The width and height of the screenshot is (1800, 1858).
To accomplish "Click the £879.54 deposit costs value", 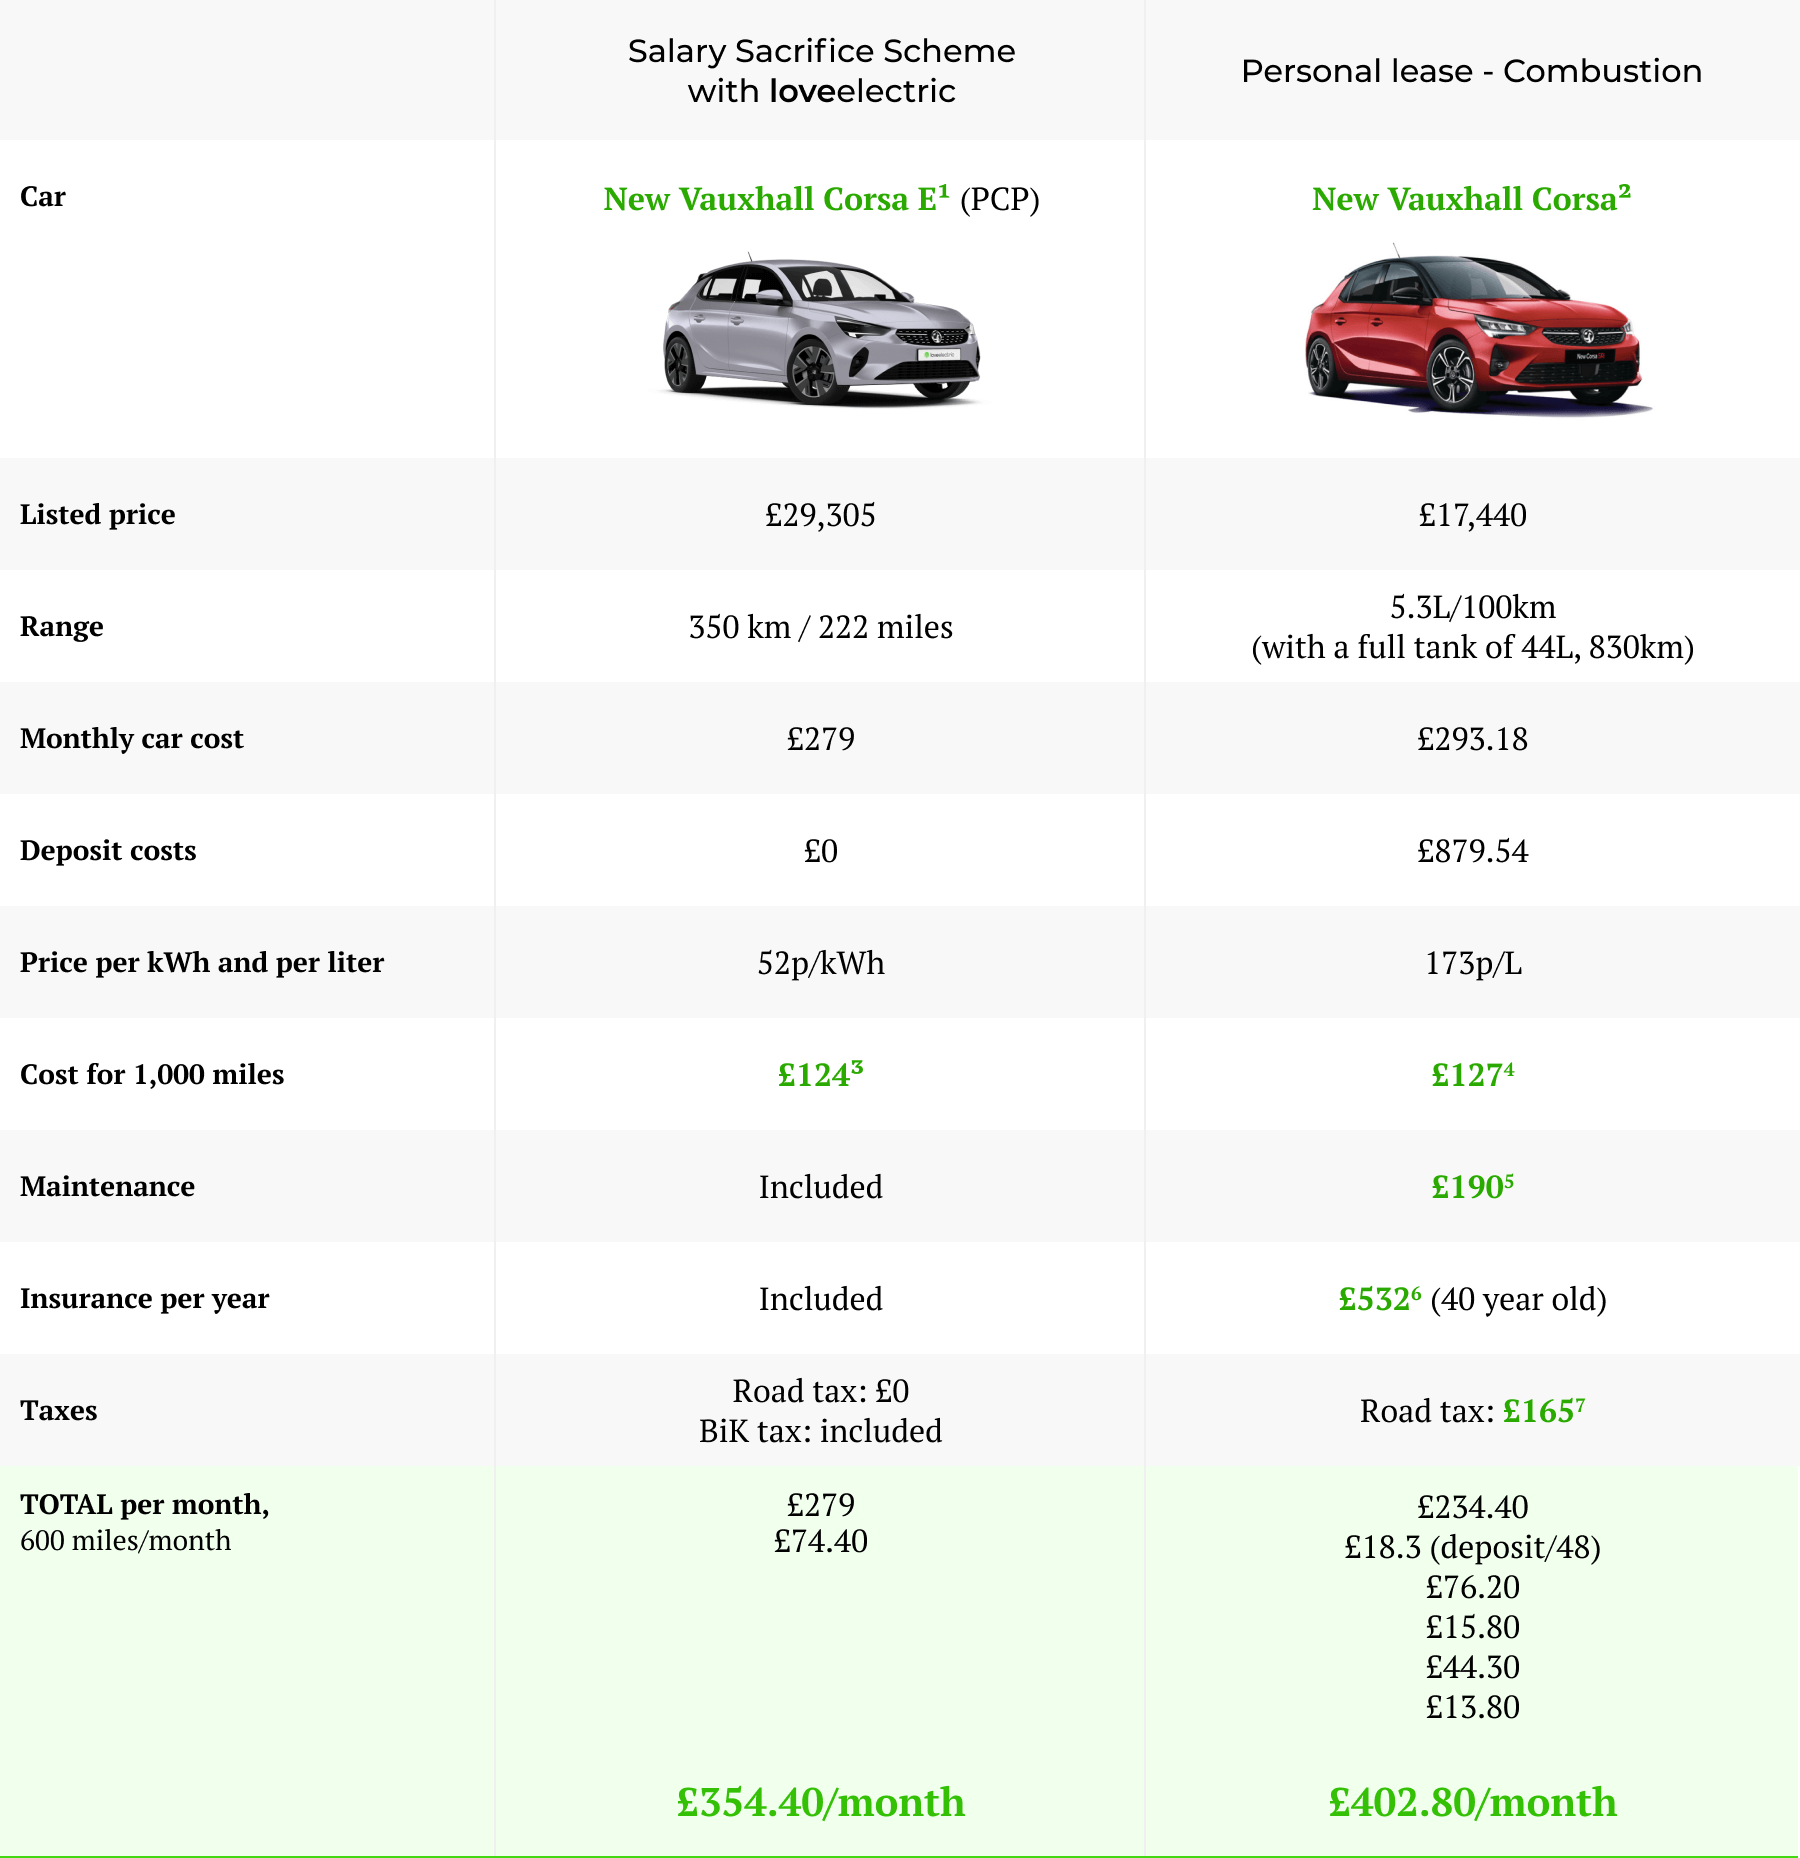I will (1472, 851).
